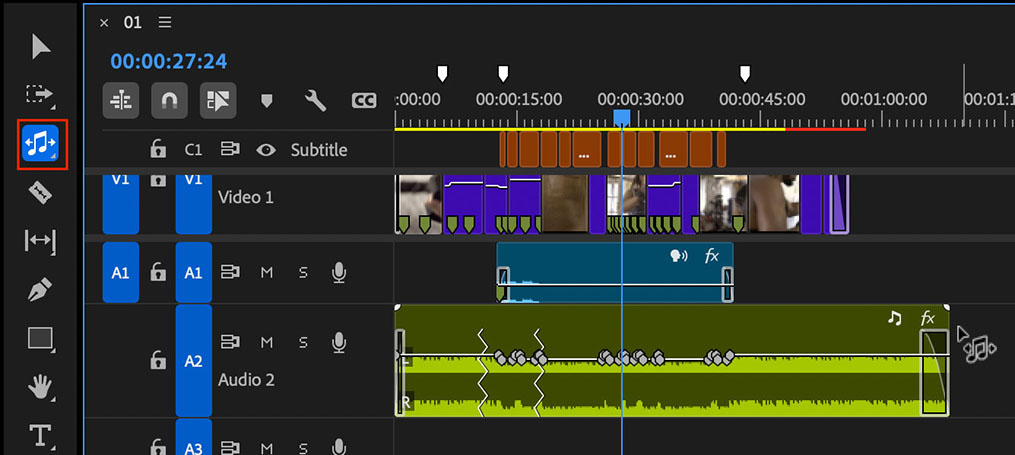Click the Subtitle track label
This screenshot has width=1015, height=455.
click(318, 150)
